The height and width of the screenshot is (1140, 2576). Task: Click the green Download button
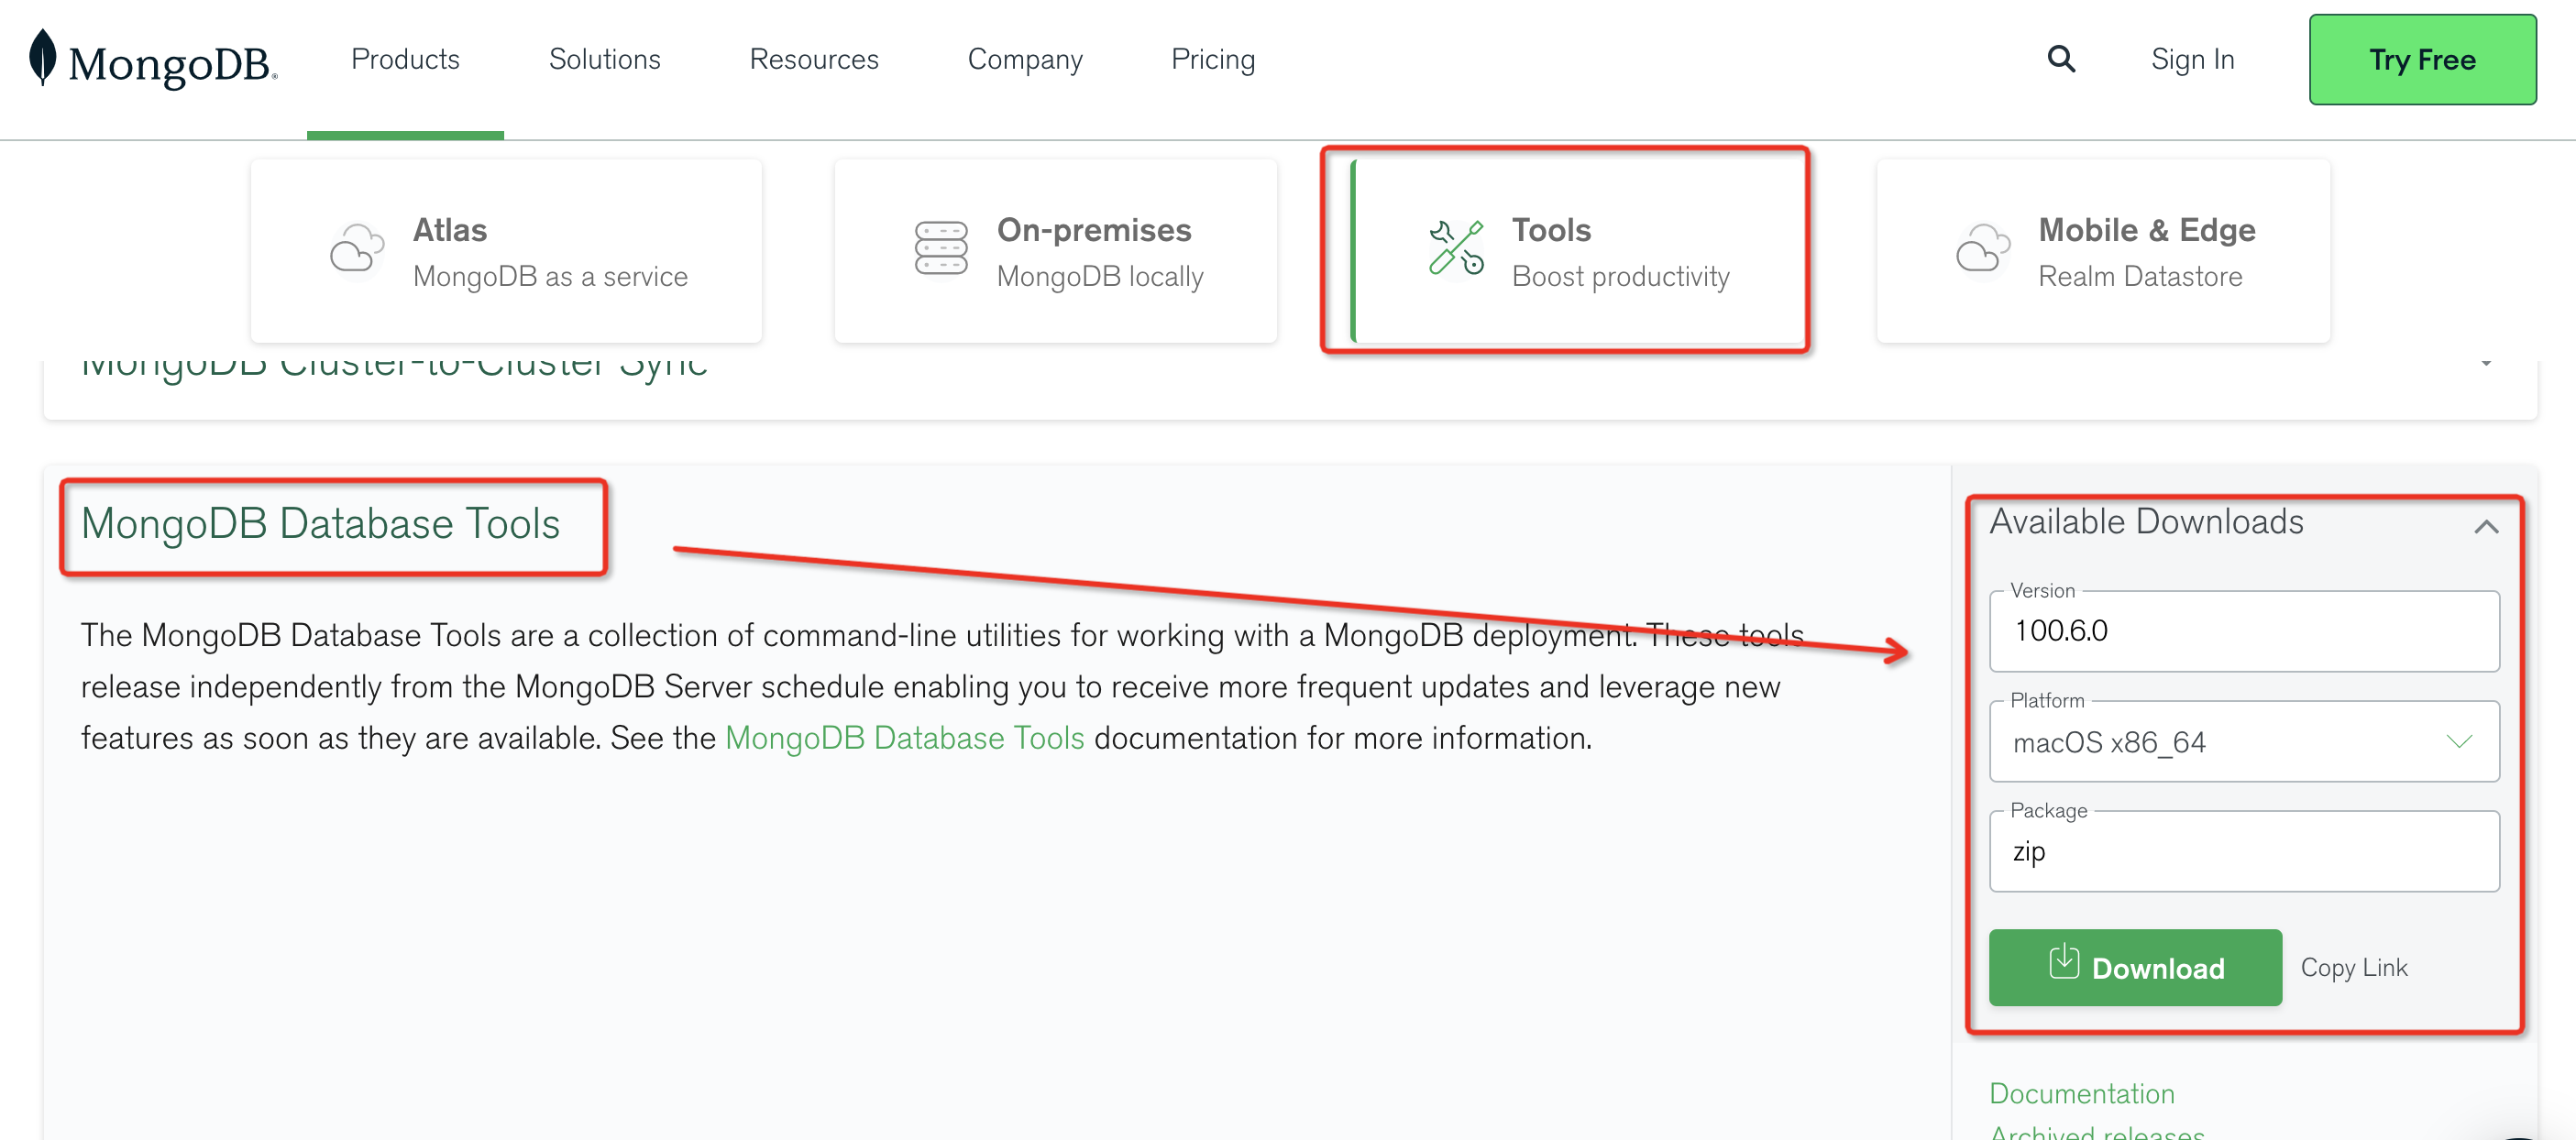coord(2135,967)
